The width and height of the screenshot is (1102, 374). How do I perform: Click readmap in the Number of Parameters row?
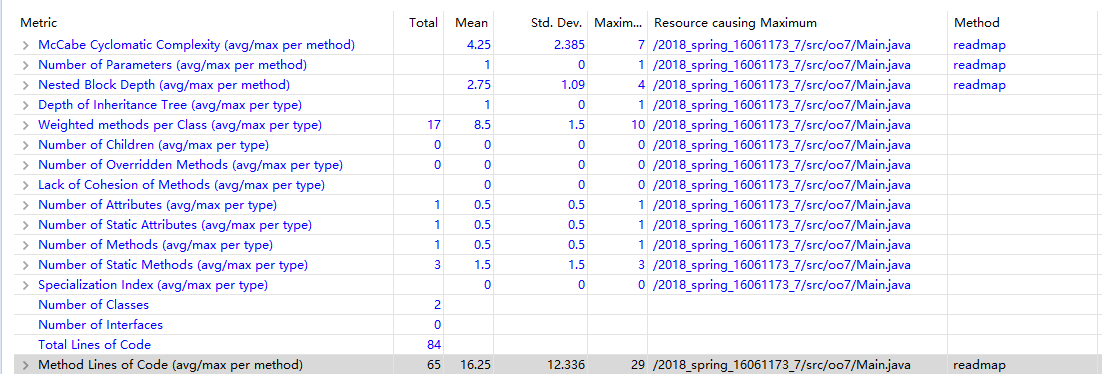[979, 65]
